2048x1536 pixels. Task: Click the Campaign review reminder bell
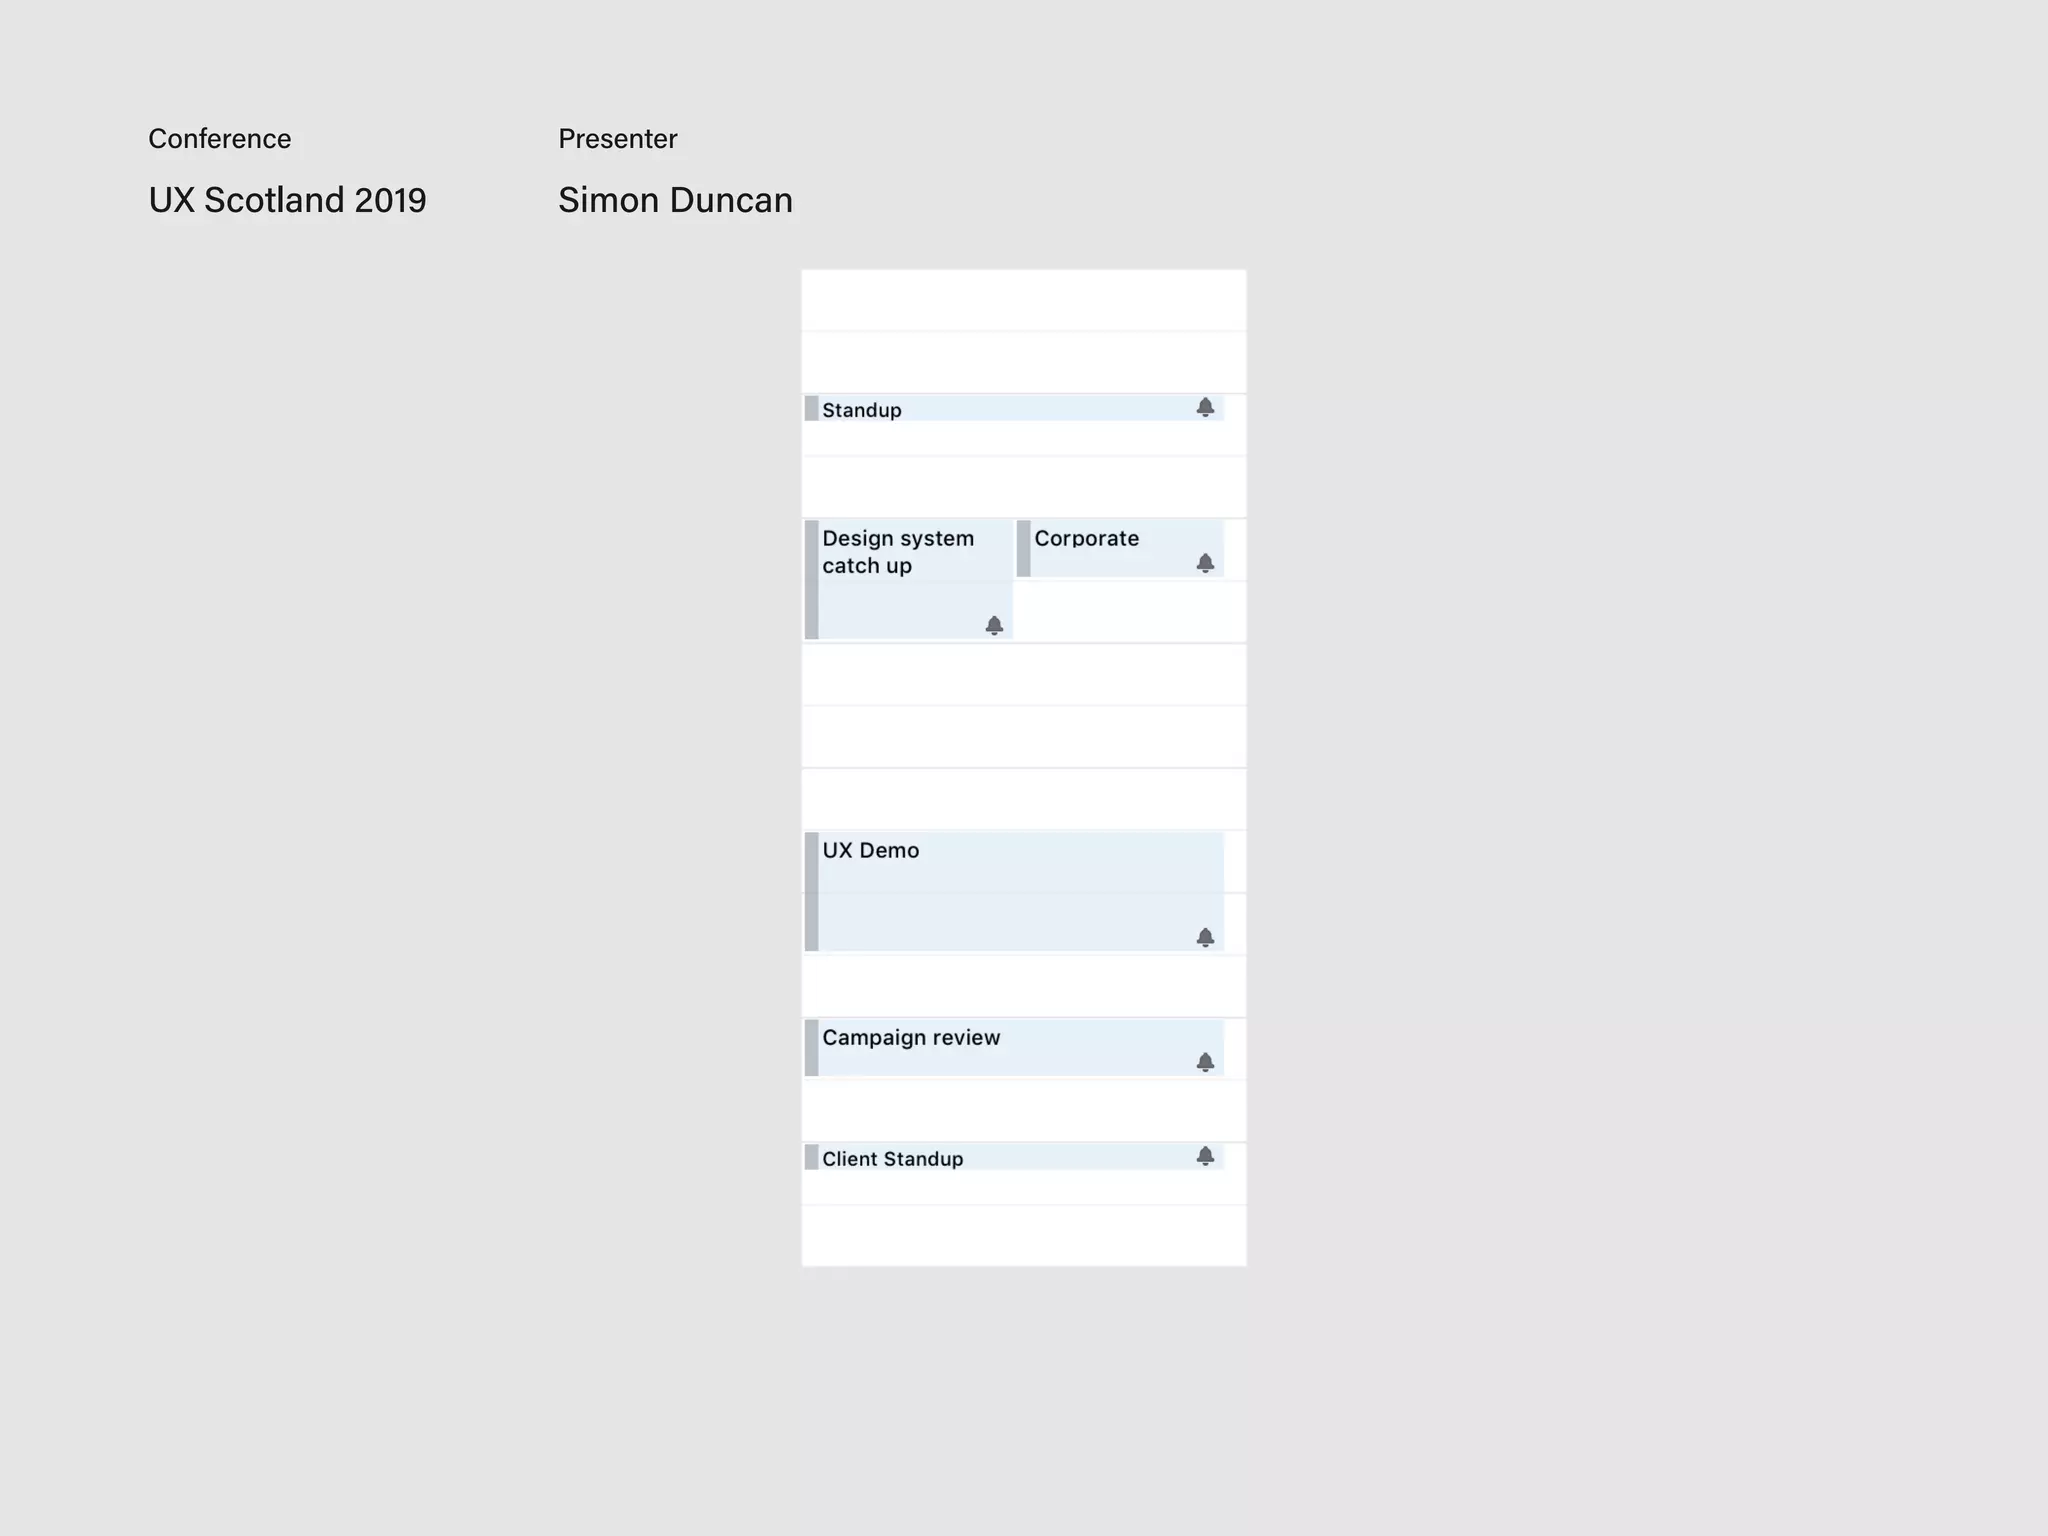coord(1205,1062)
